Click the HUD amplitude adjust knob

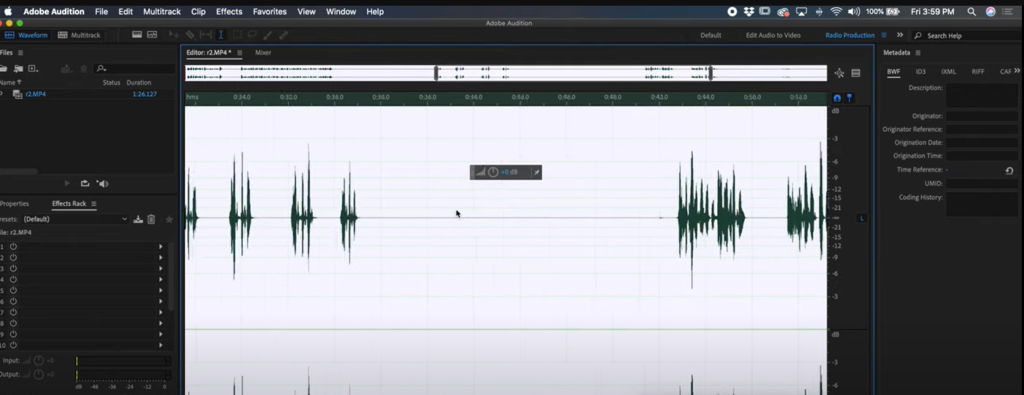click(x=493, y=172)
